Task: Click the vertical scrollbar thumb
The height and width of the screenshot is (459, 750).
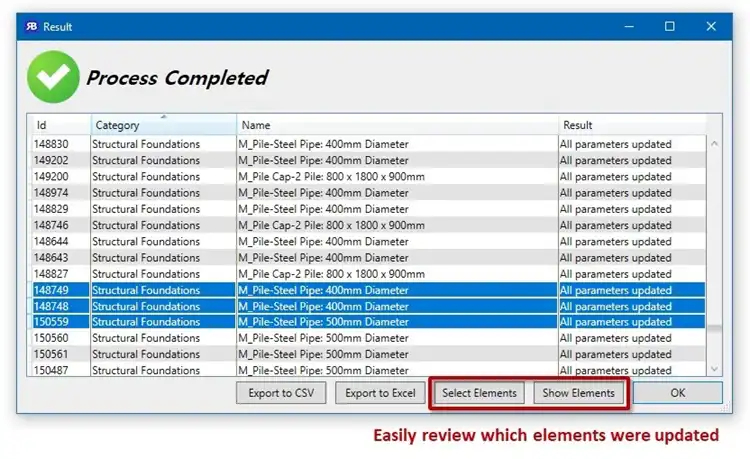Action: point(714,328)
